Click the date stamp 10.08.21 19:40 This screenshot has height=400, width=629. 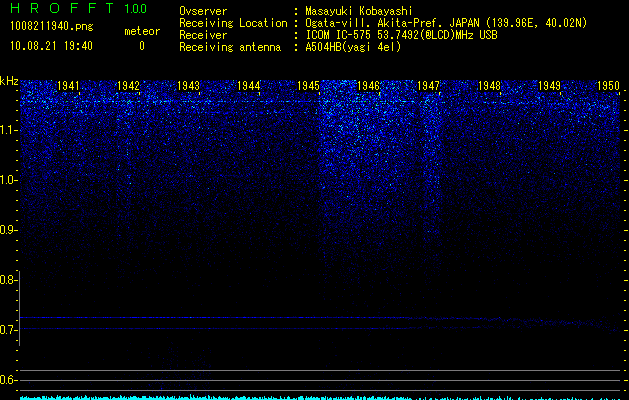(51, 46)
